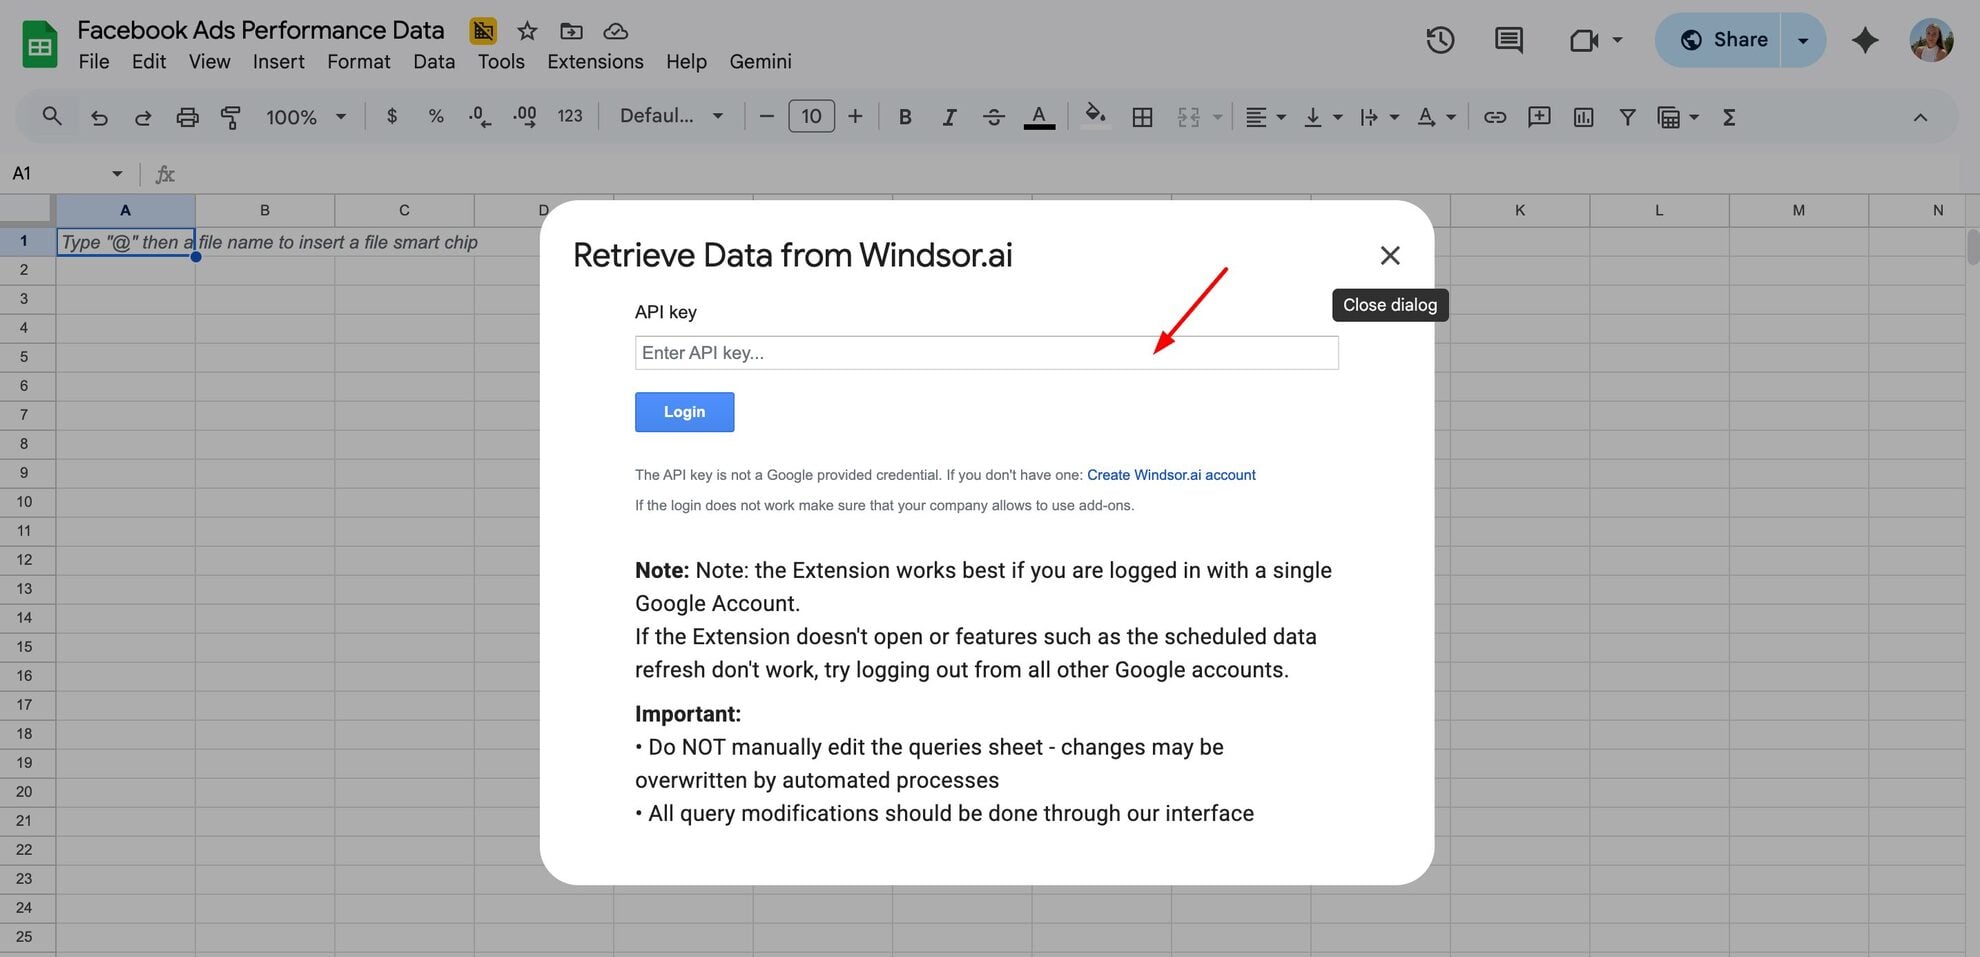Select the format as currency icon
The width and height of the screenshot is (1980, 957).
point(391,116)
